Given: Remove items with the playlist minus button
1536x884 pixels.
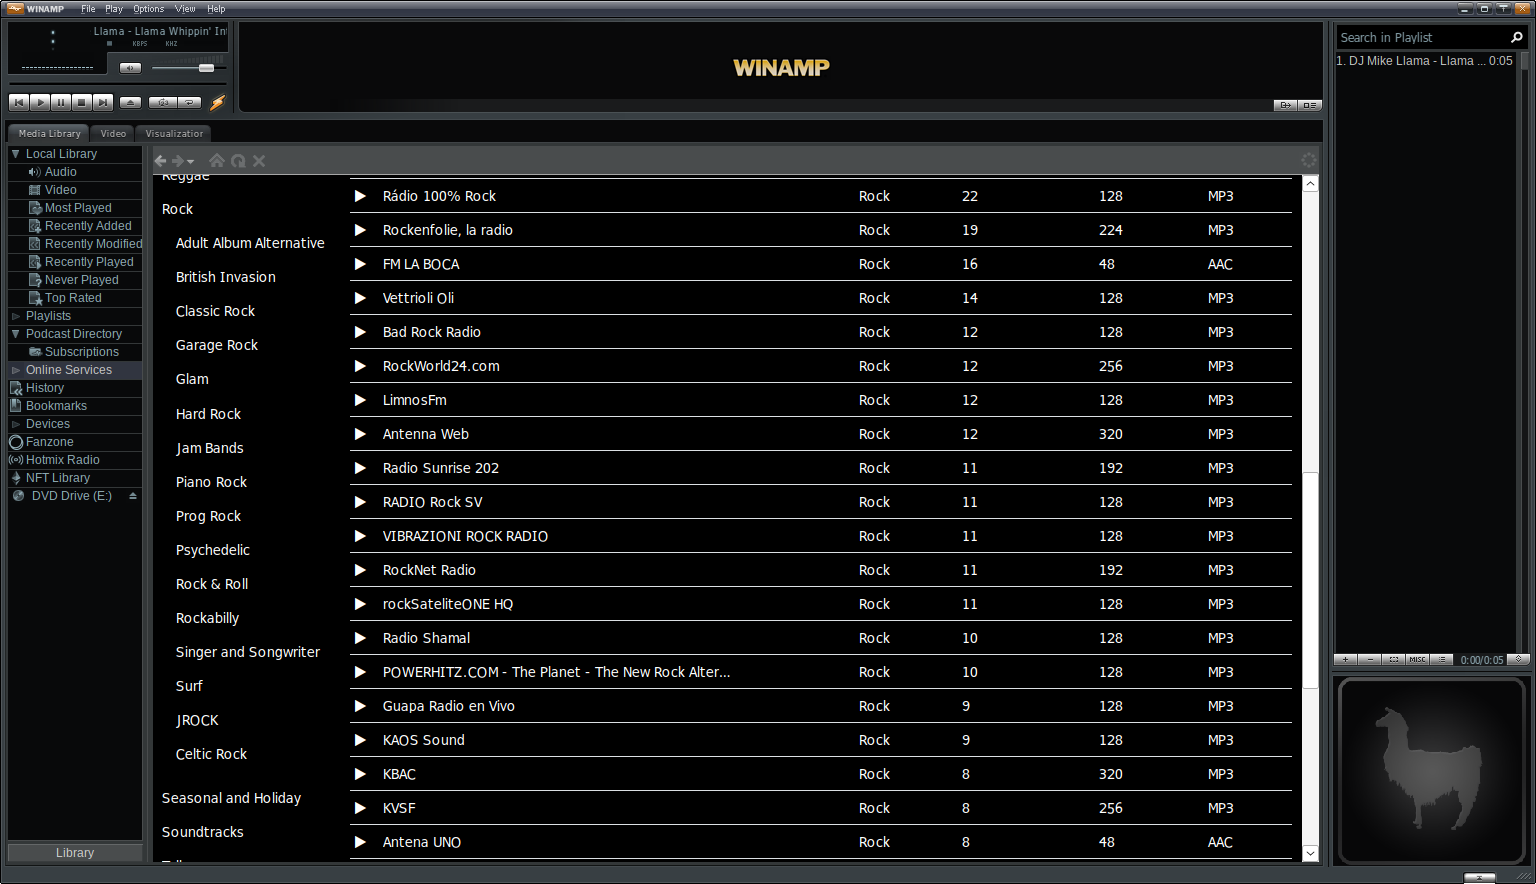Looking at the screenshot, I should pos(1370,660).
